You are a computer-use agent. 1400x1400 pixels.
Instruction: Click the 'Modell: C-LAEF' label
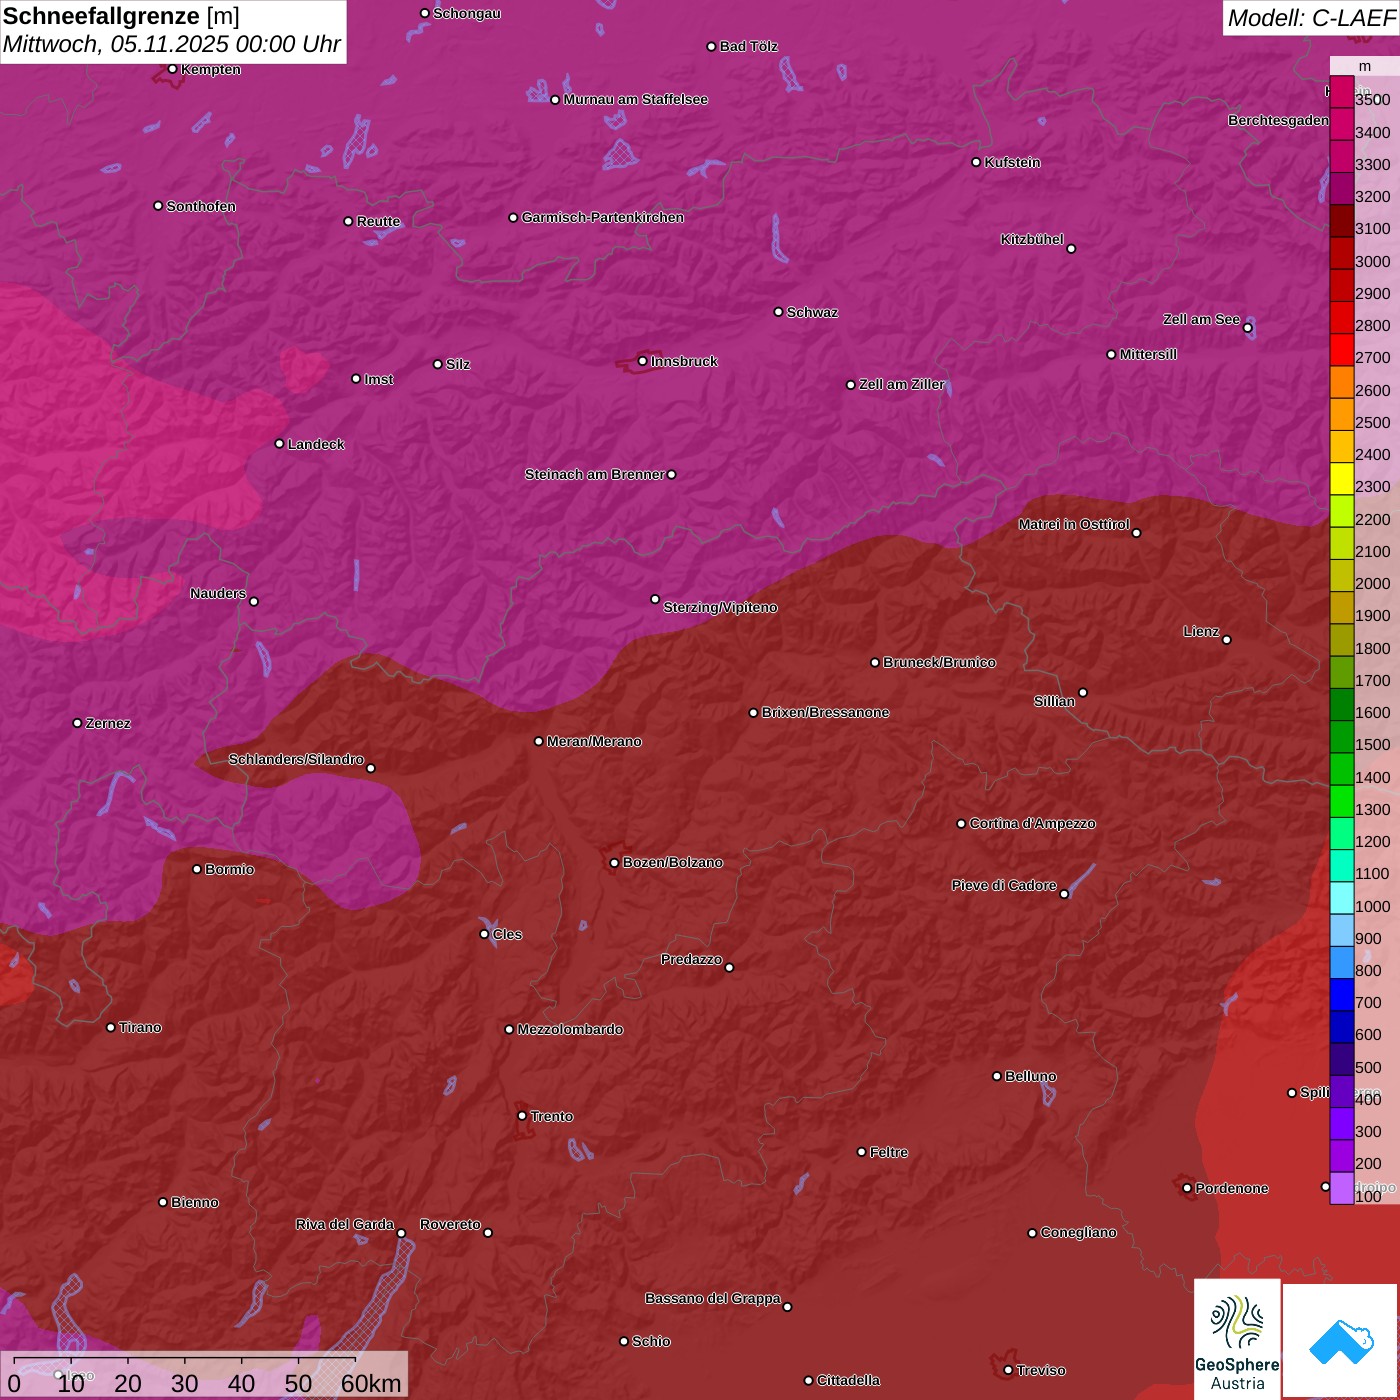coord(1311,18)
